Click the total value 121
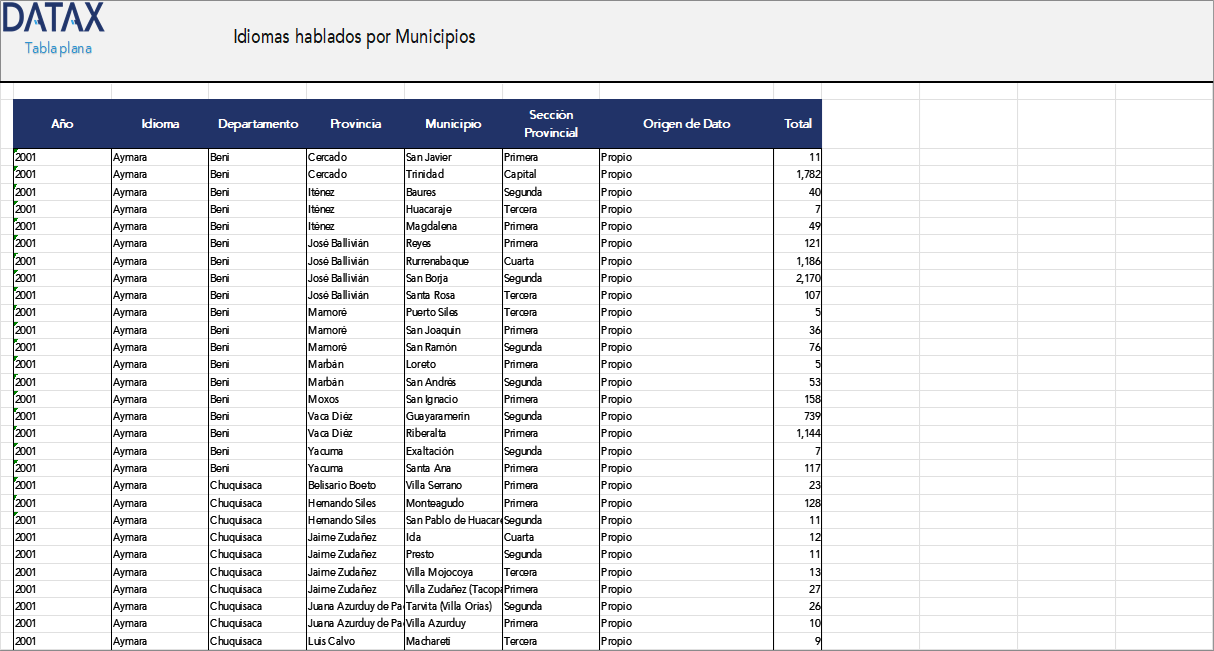Viewport: 1214px width, 651px height. 798,243
